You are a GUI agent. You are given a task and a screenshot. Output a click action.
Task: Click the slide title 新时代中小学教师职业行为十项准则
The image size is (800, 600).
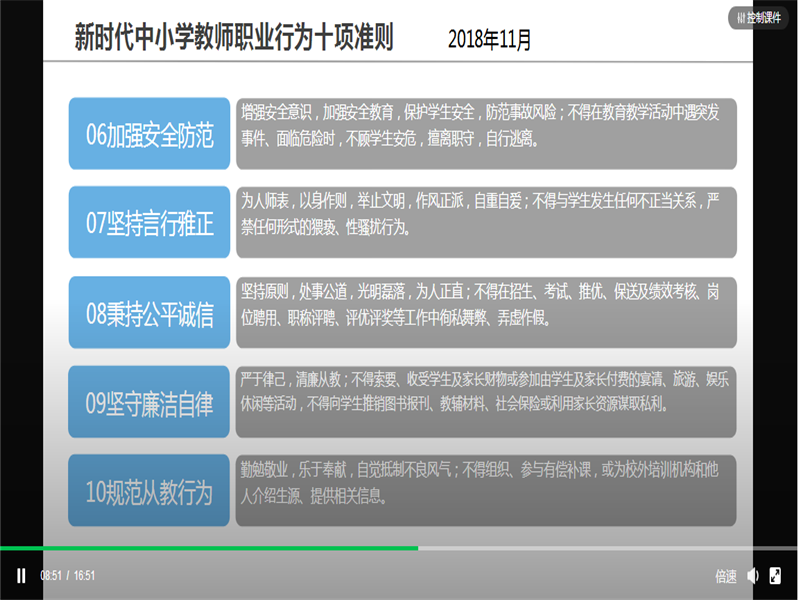pos(234,38)
